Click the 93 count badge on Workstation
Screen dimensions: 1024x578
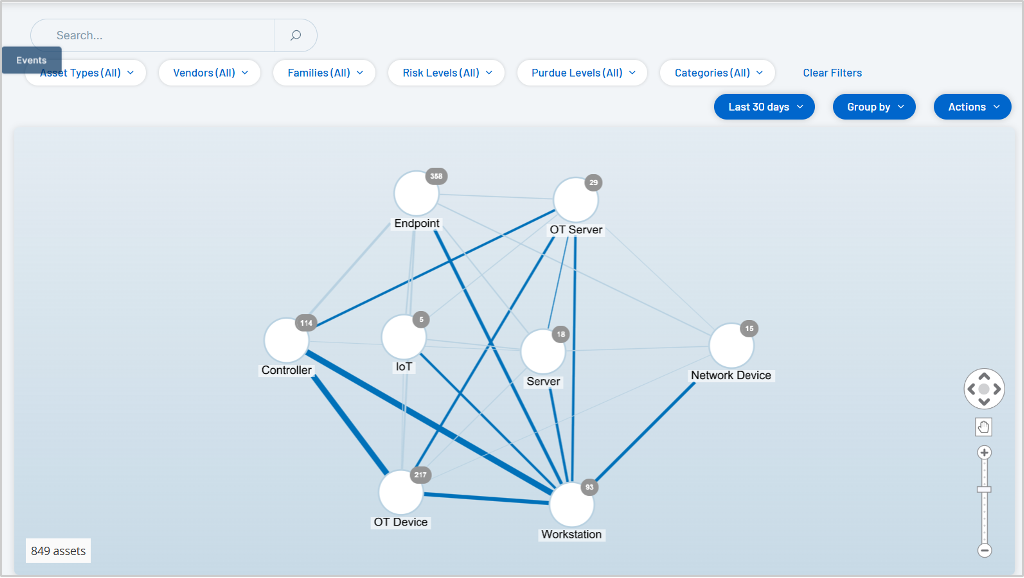[x=589, y=487]
